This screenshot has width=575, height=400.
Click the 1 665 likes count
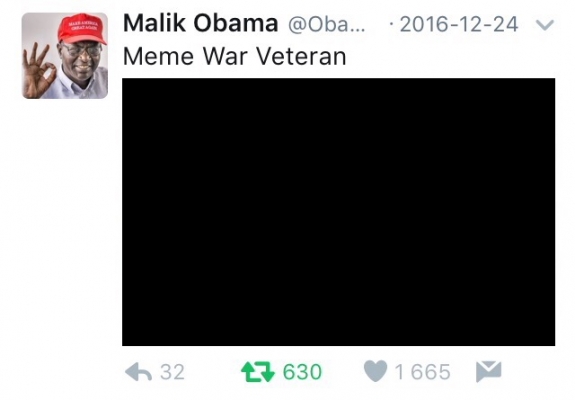423,372
